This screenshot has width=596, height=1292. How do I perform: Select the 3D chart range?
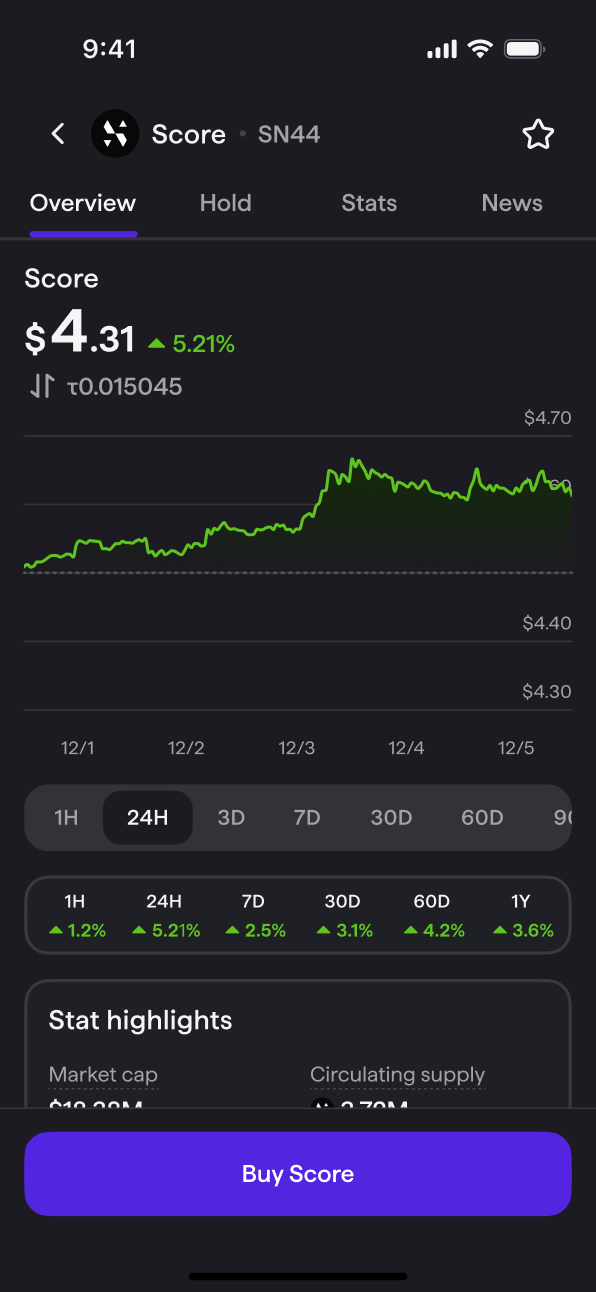231,818
